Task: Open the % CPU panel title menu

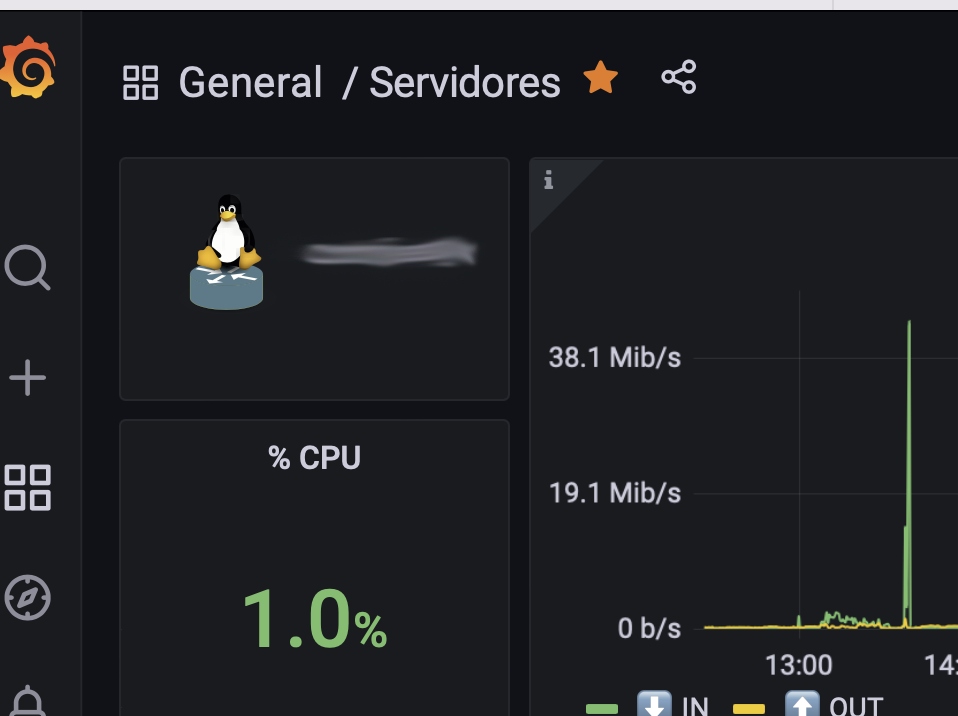Action: tap(315, 458)
